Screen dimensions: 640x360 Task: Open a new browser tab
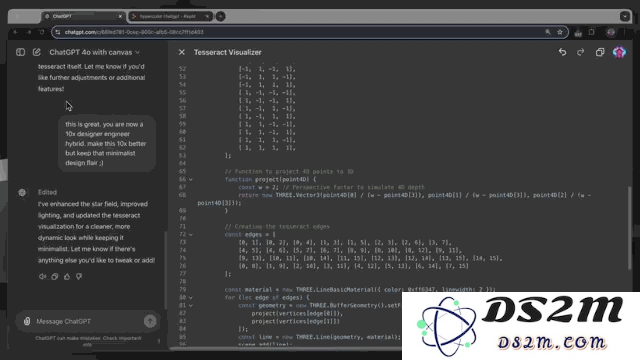coord(220,16)
